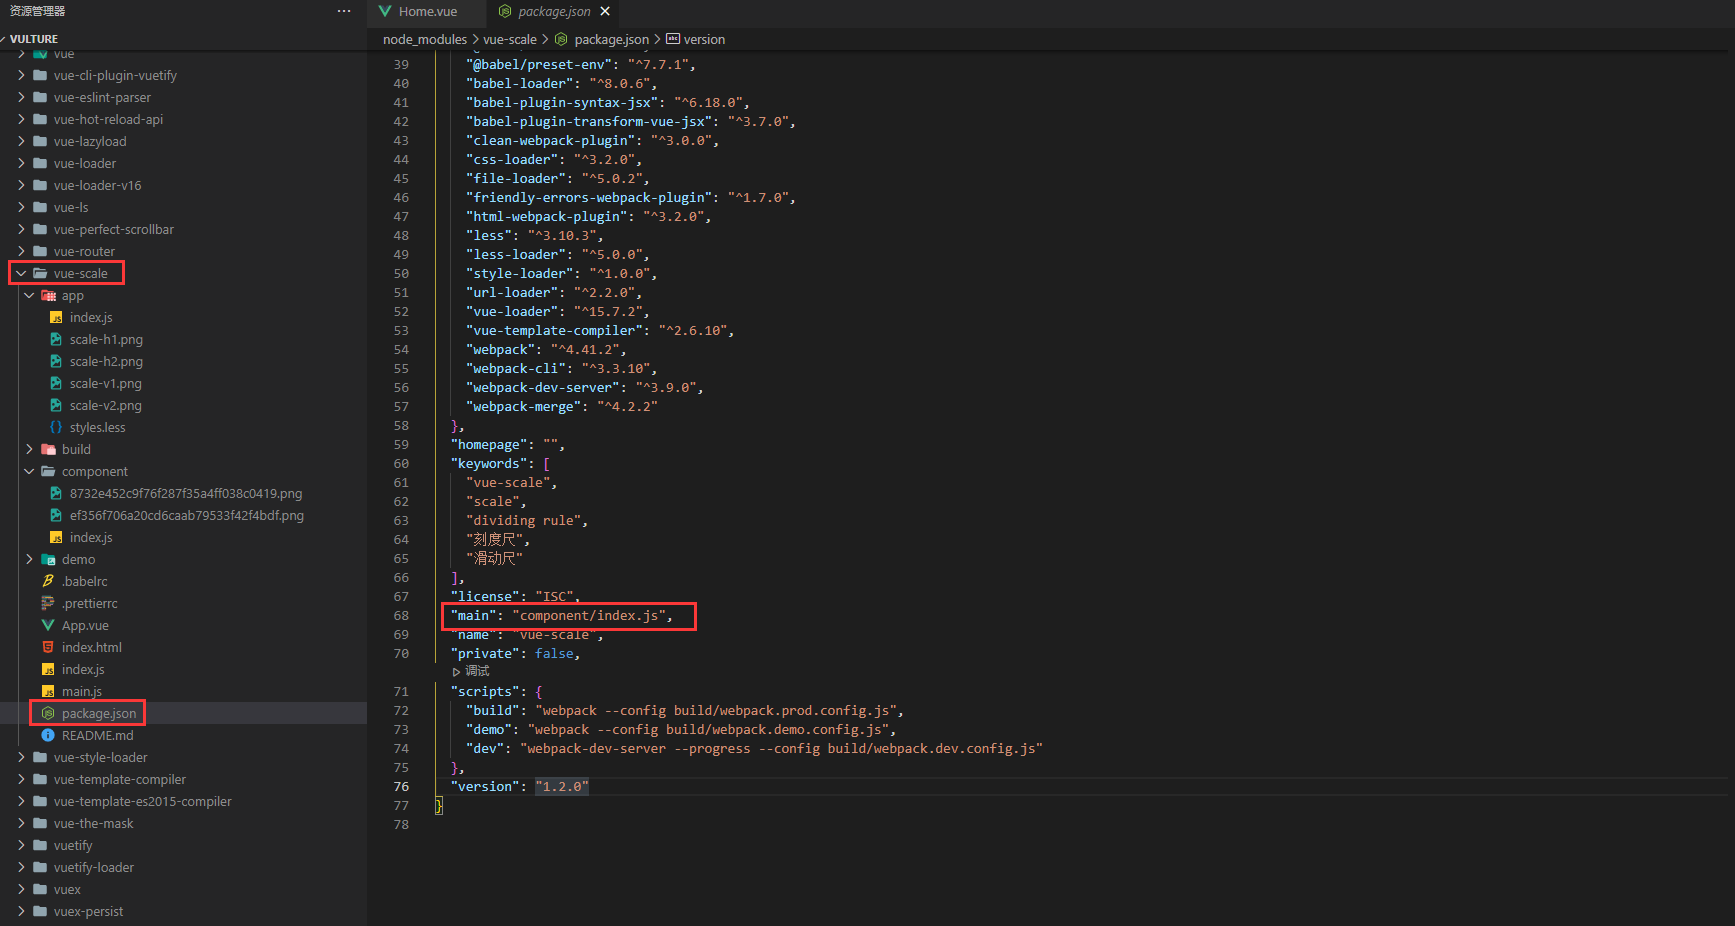Click the Vue icon of App.vue
The height and width of the screenshot is (926, 1735).
tap(48, 625)
